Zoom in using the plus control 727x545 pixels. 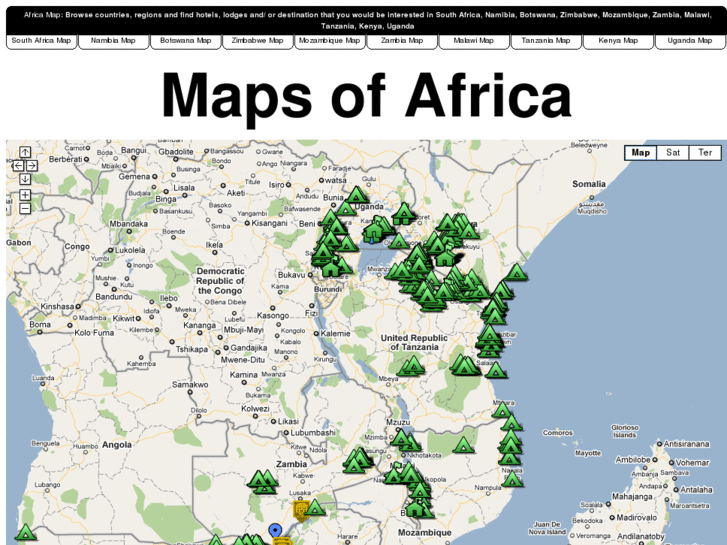click(x=25, y=195)
